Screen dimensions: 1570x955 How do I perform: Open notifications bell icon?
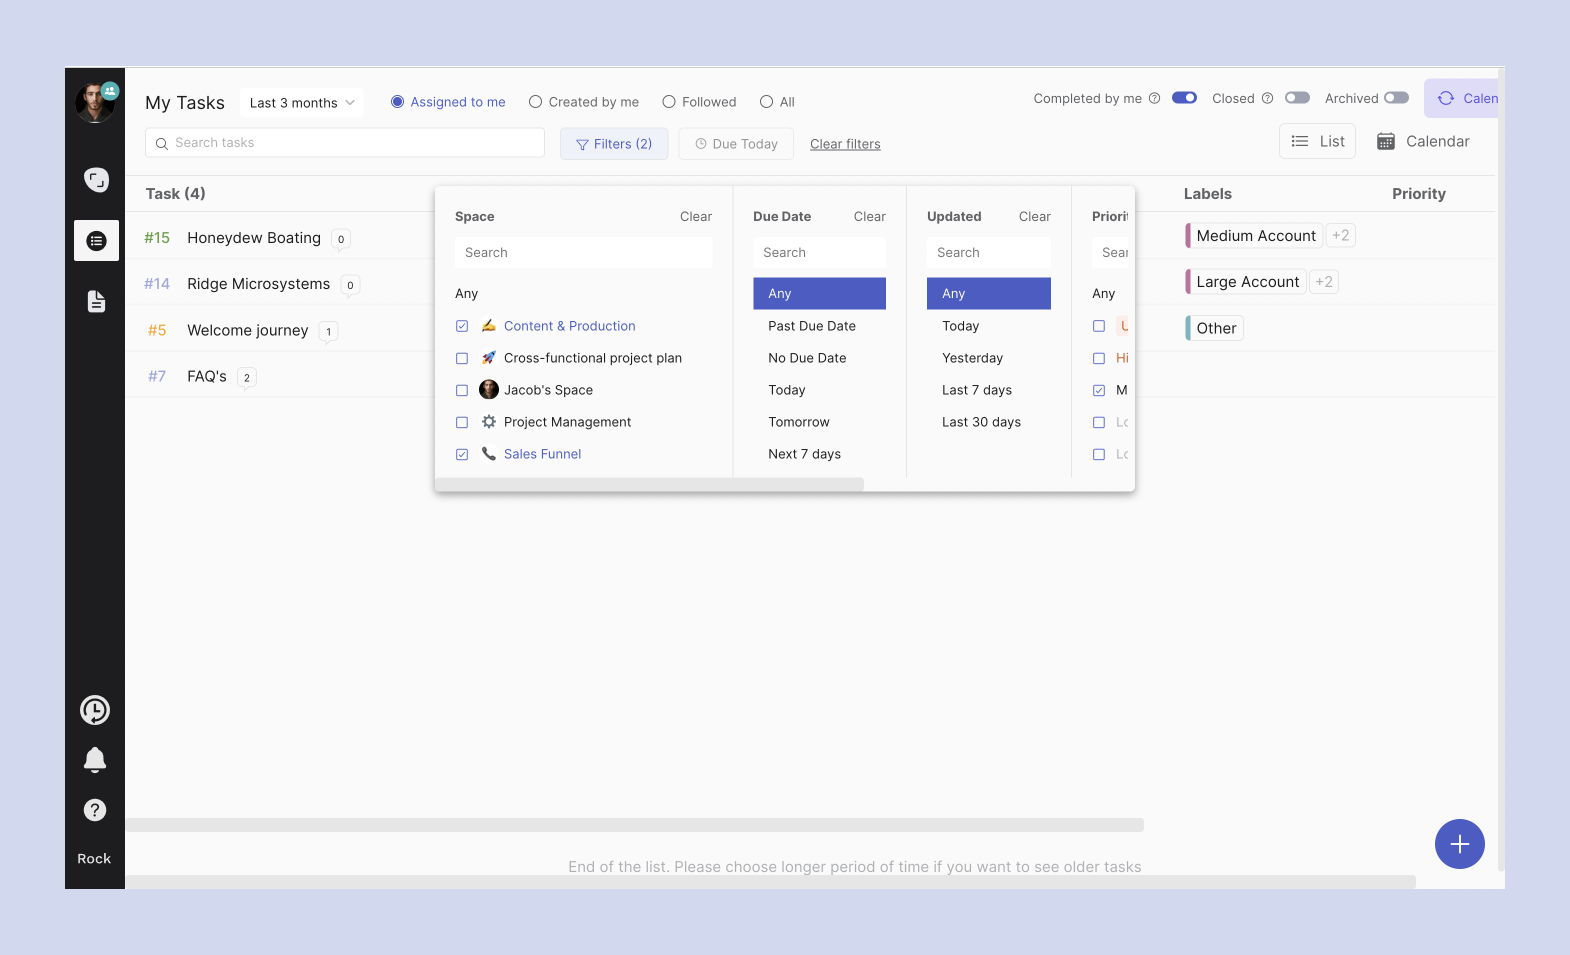click(95, 760)
